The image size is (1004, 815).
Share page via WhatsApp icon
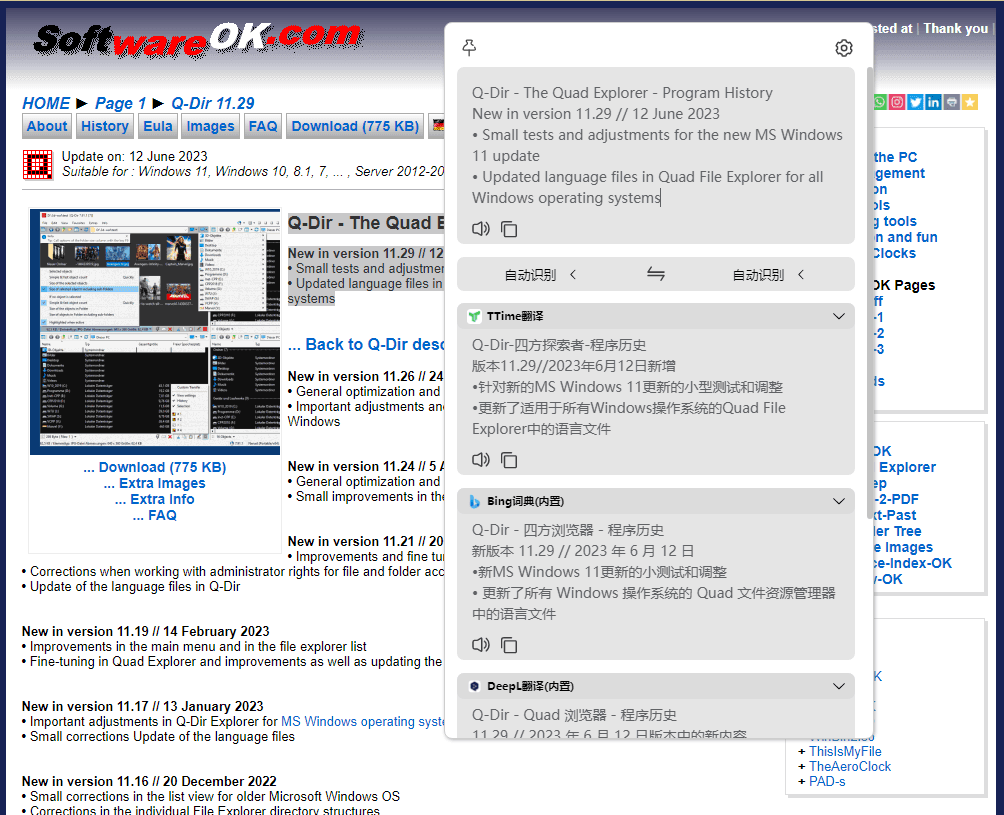(x=880, y=102)
